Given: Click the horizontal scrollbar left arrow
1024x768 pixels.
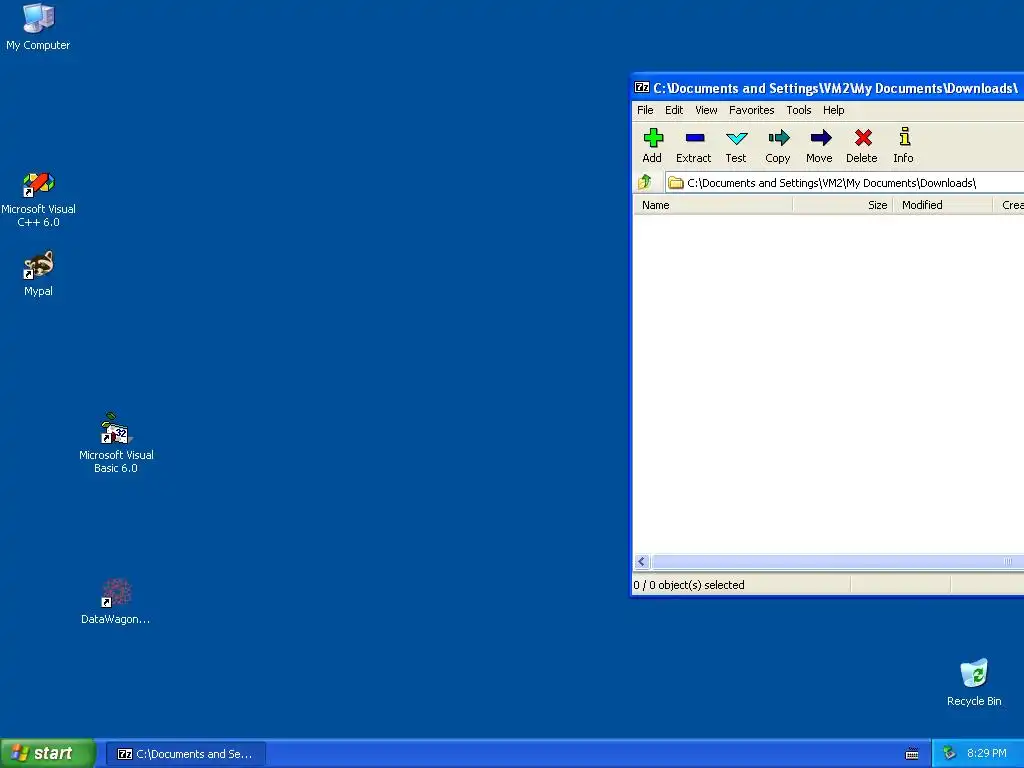Looking at the screenshot, I should (x=642, y=562).
